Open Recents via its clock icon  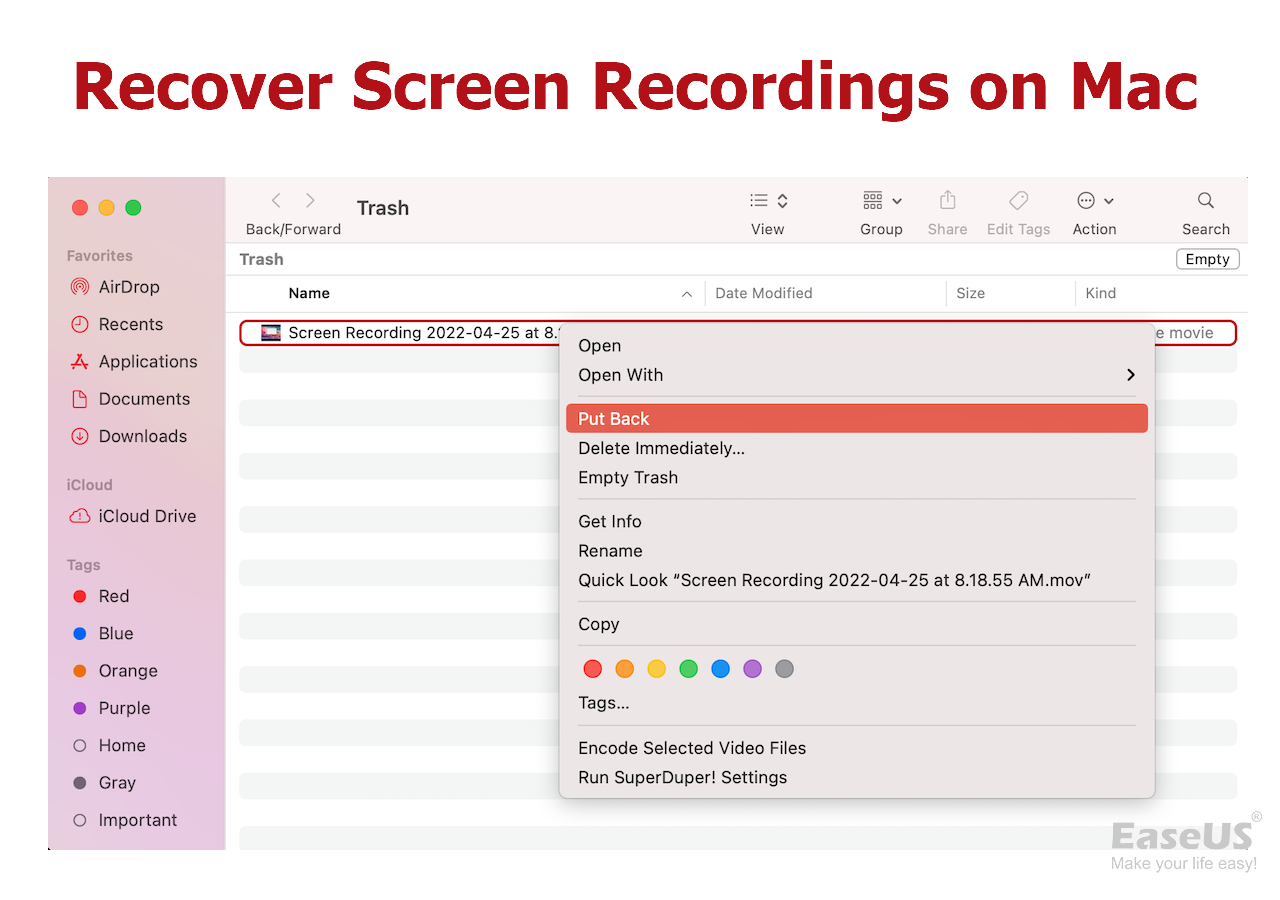point(80,324)
